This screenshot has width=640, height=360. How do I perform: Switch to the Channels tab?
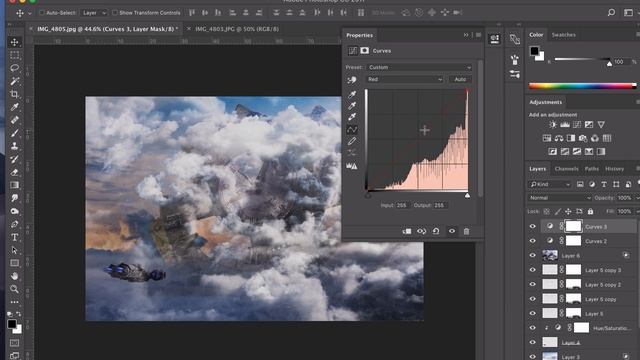(566, 169)
